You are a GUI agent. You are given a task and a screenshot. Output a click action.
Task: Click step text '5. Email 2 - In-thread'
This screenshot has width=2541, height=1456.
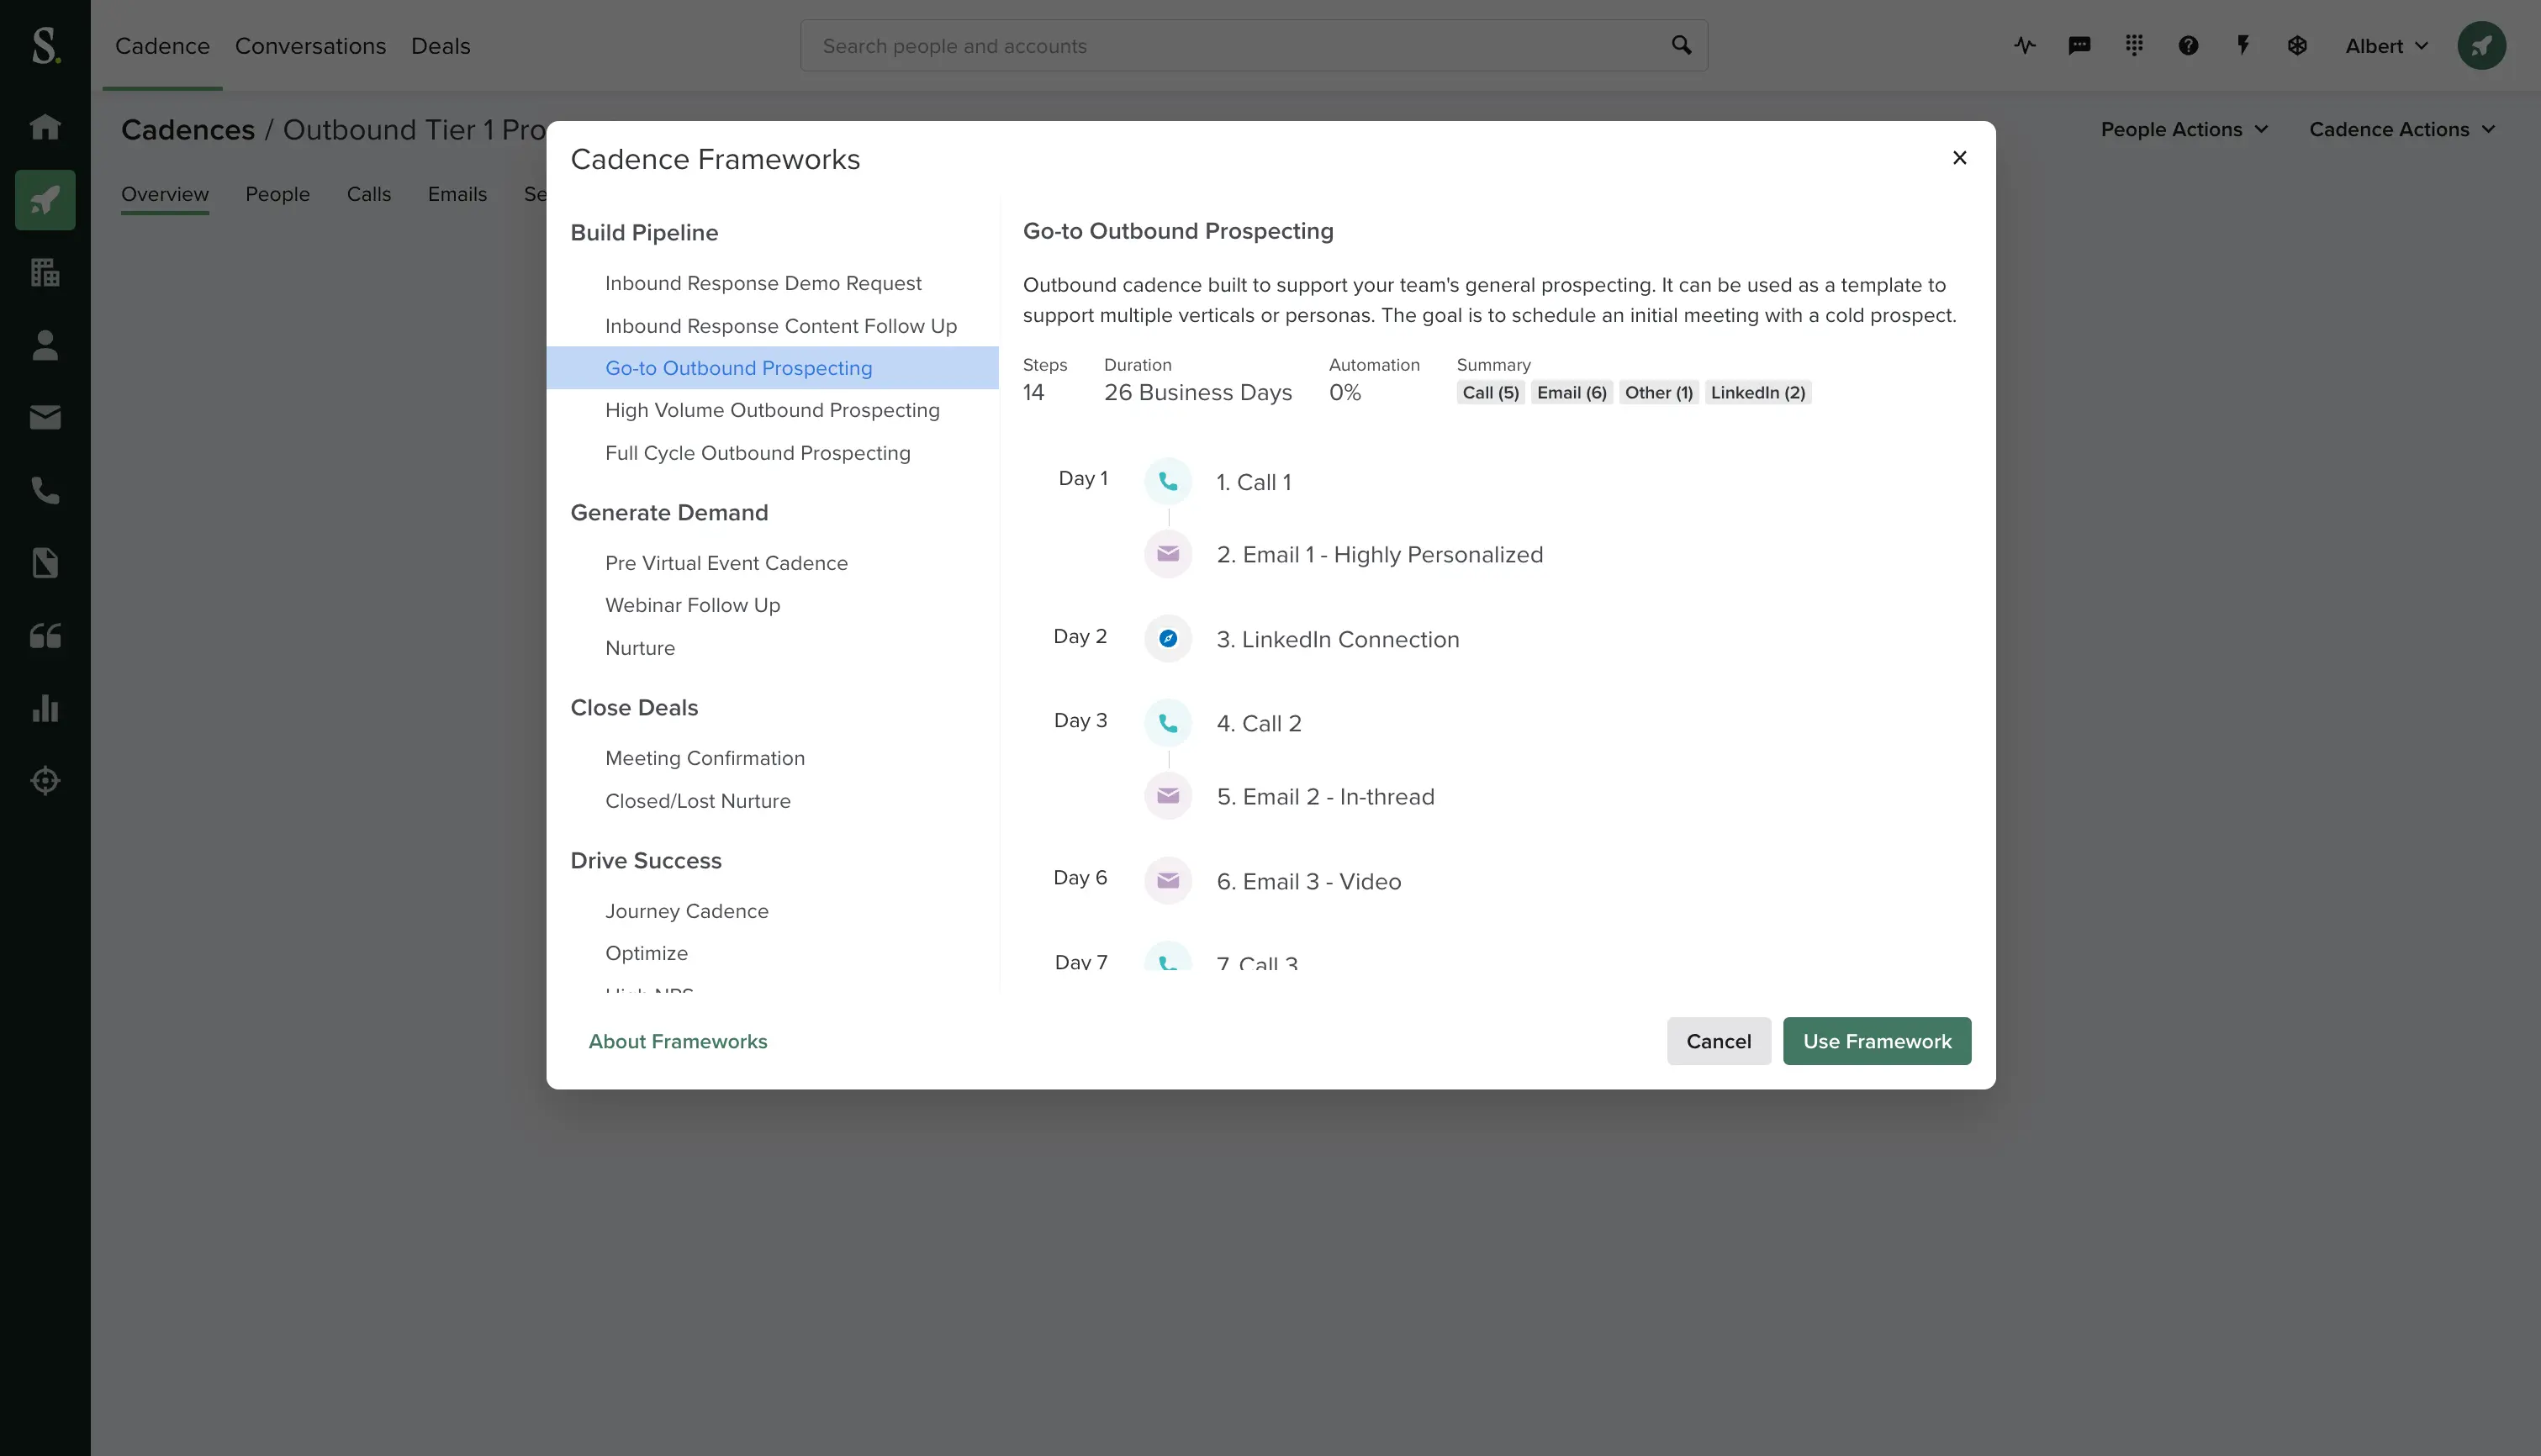click(1325, 797)
